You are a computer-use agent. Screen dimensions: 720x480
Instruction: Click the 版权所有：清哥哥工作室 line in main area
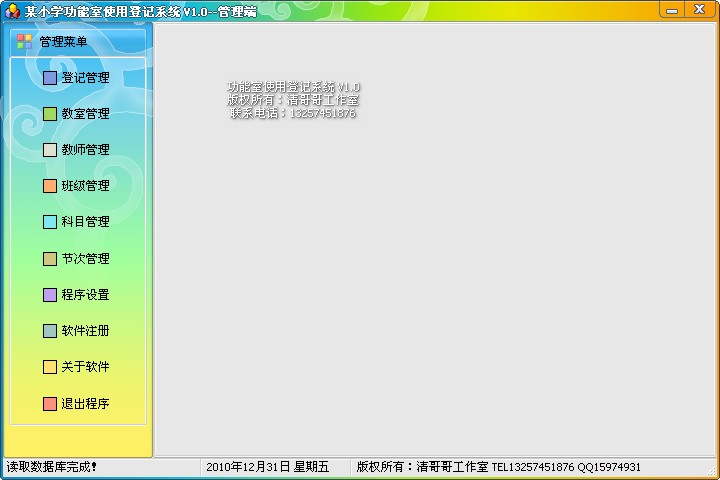pos(292,100)
